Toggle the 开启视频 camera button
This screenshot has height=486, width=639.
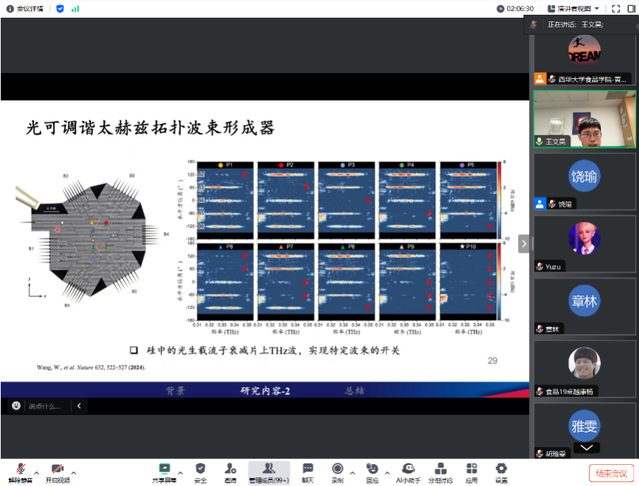point(58,468)
